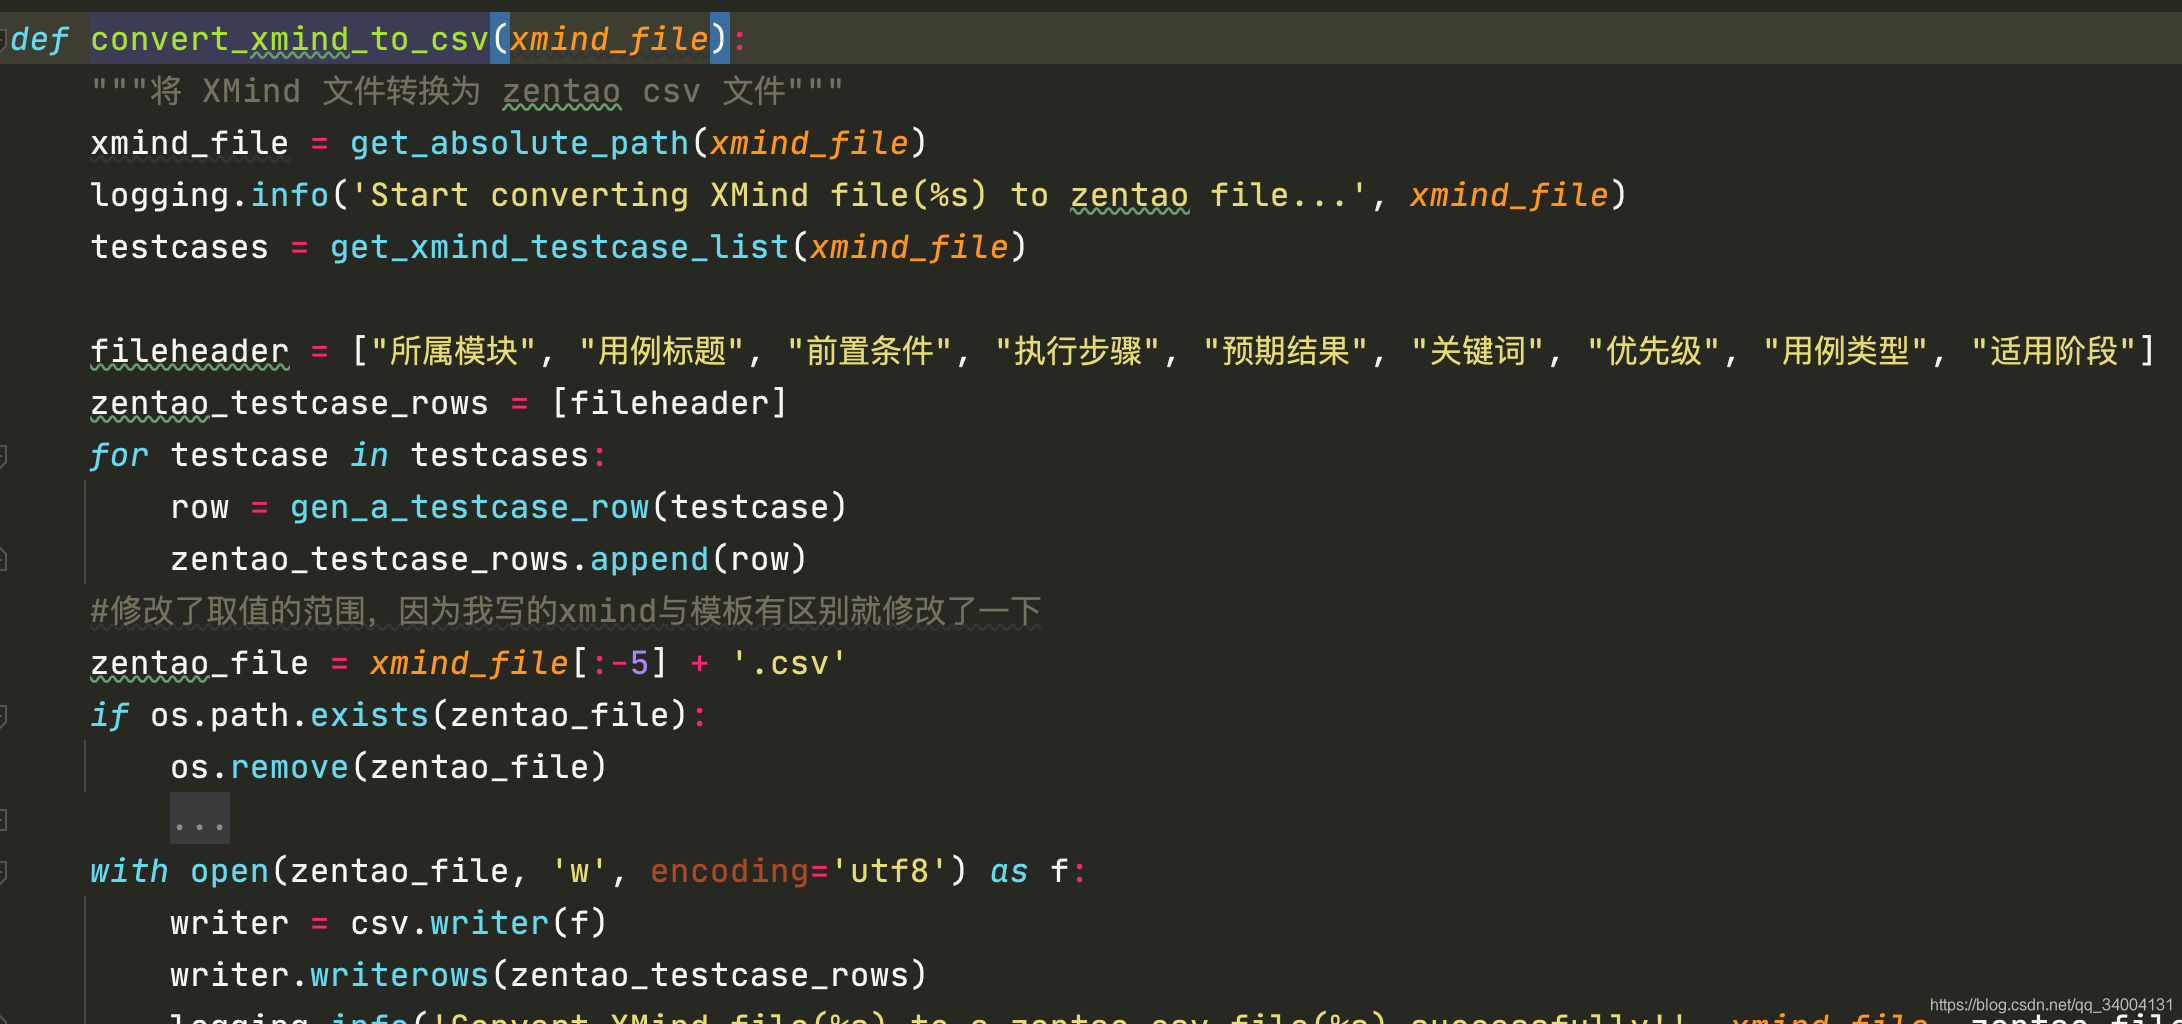Click the docstring about XMind conversion
This screenshot has width=2182, height=1024.
tap(467, 92)
